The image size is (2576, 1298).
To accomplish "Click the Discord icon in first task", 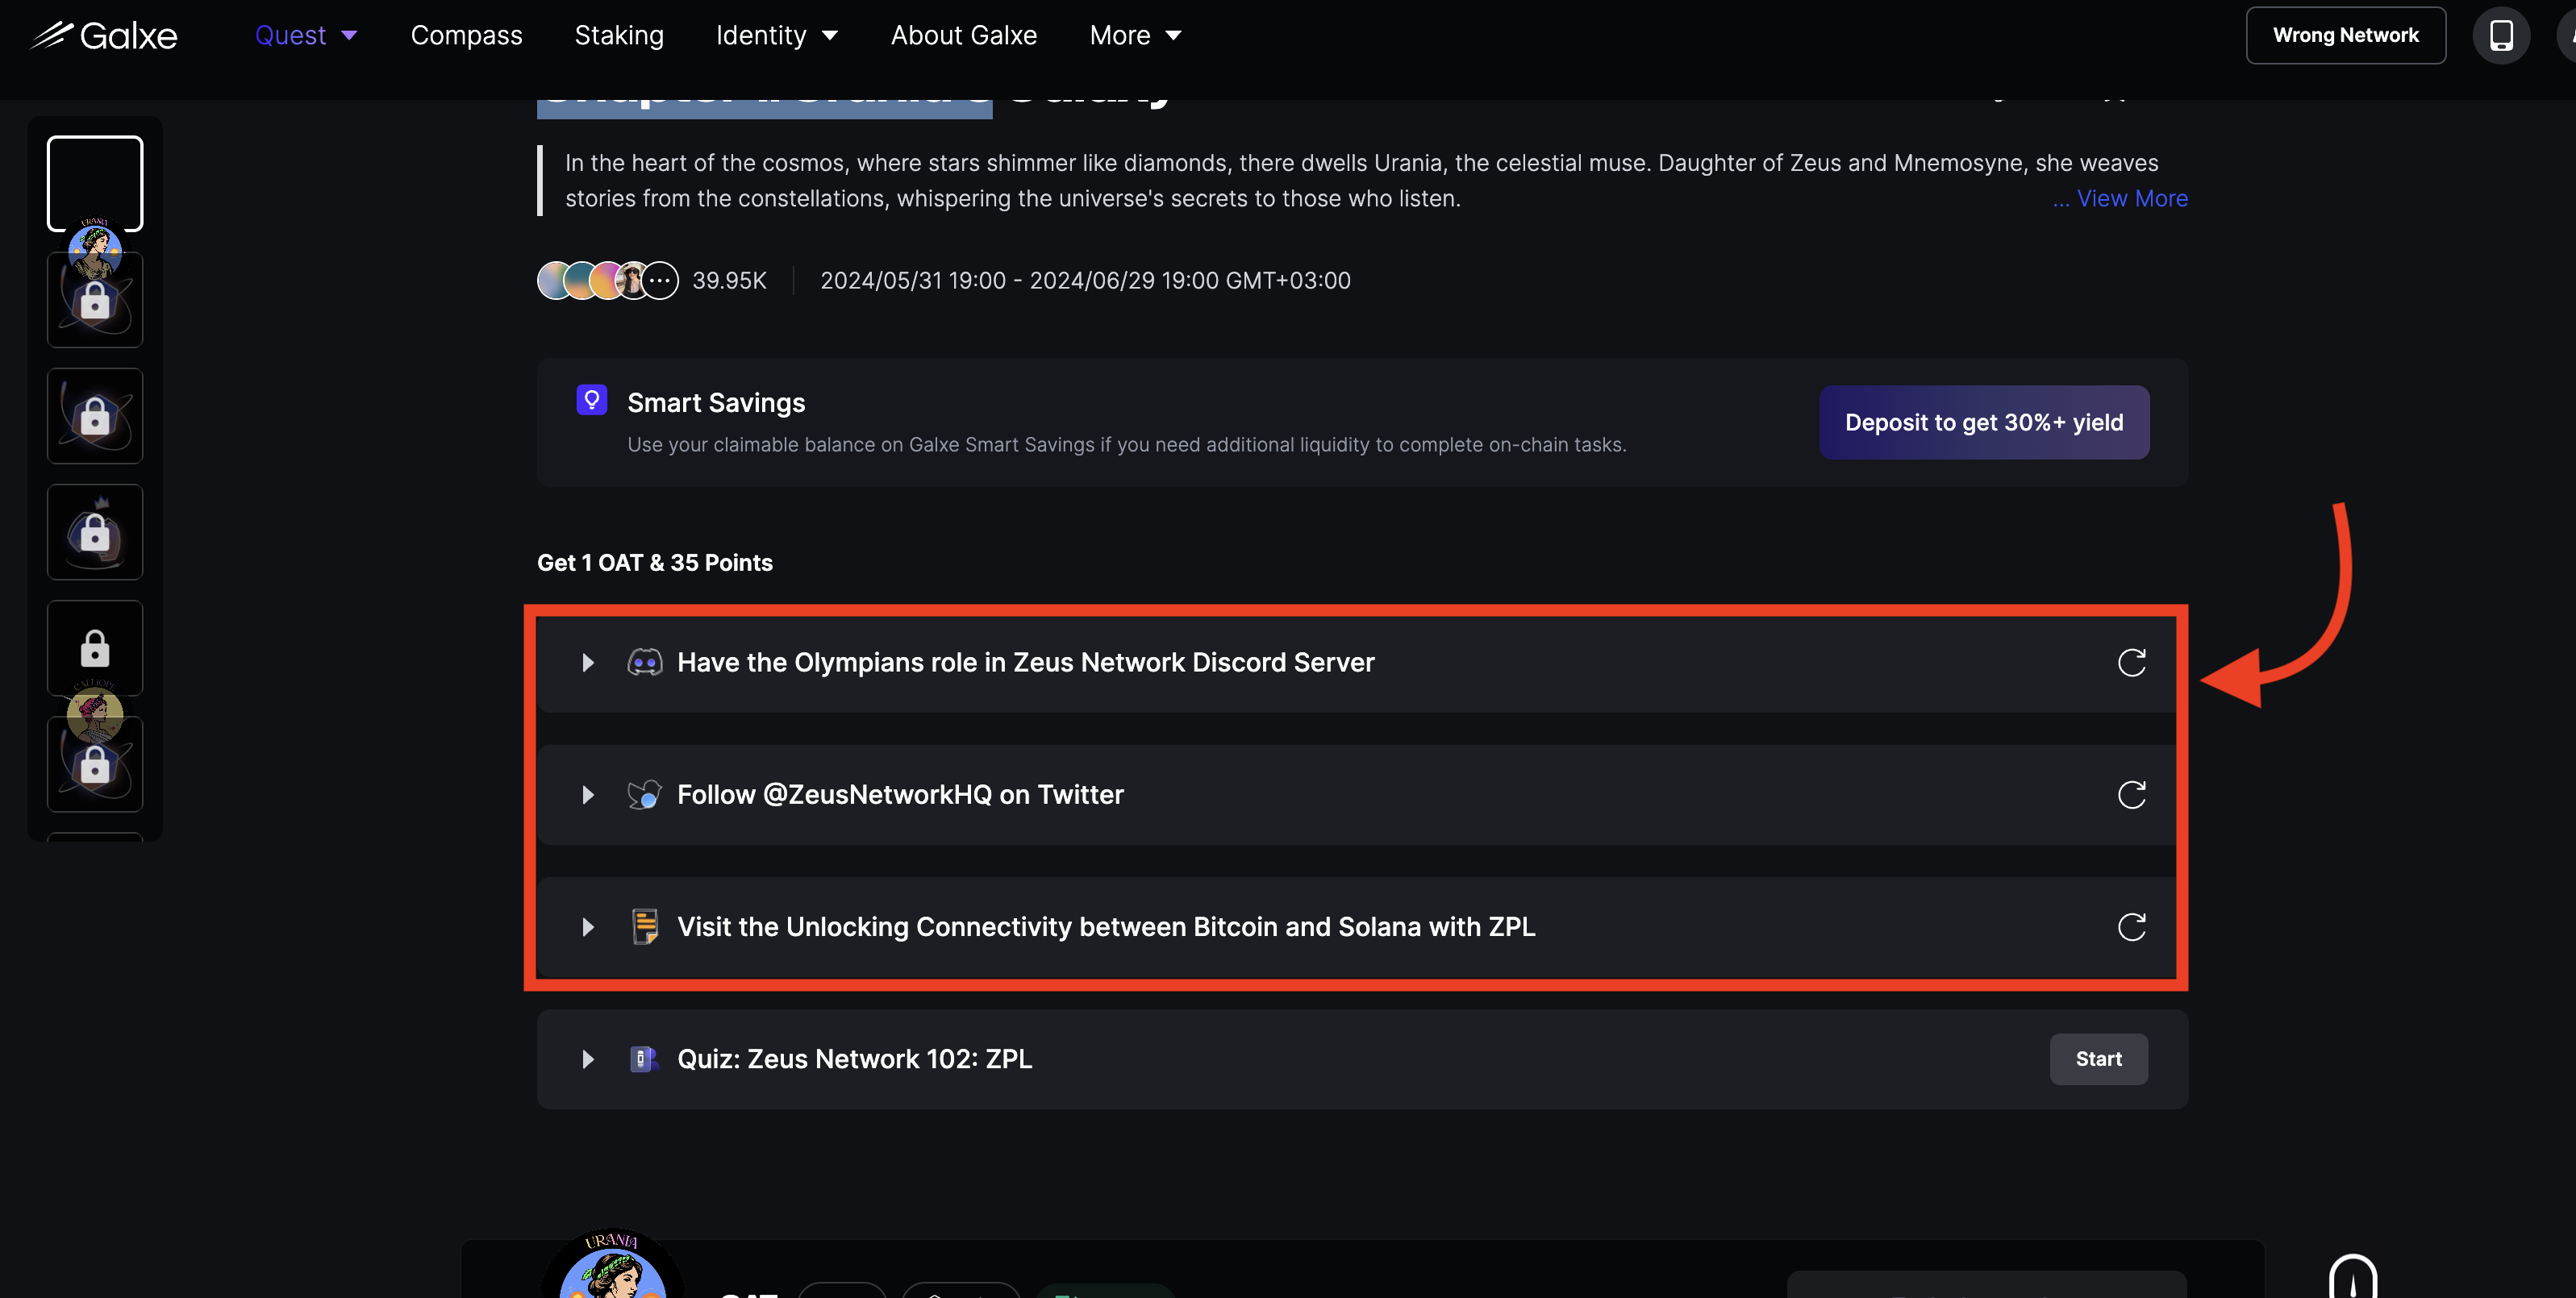I will (644, 662).
